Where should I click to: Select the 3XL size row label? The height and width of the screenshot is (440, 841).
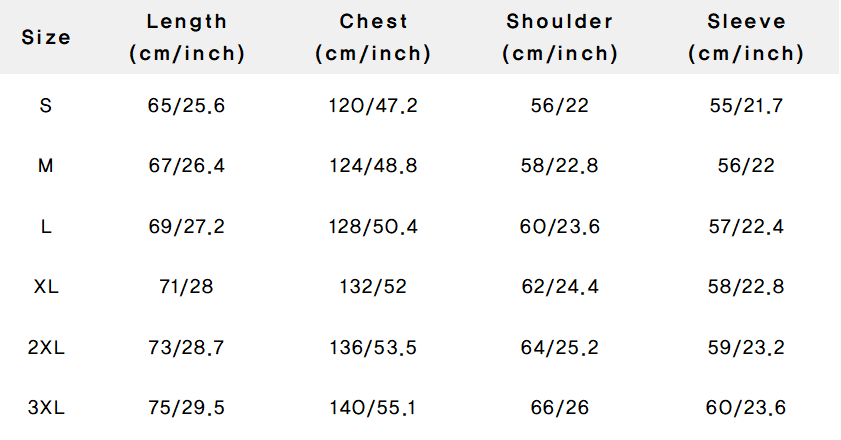[46, 407]
